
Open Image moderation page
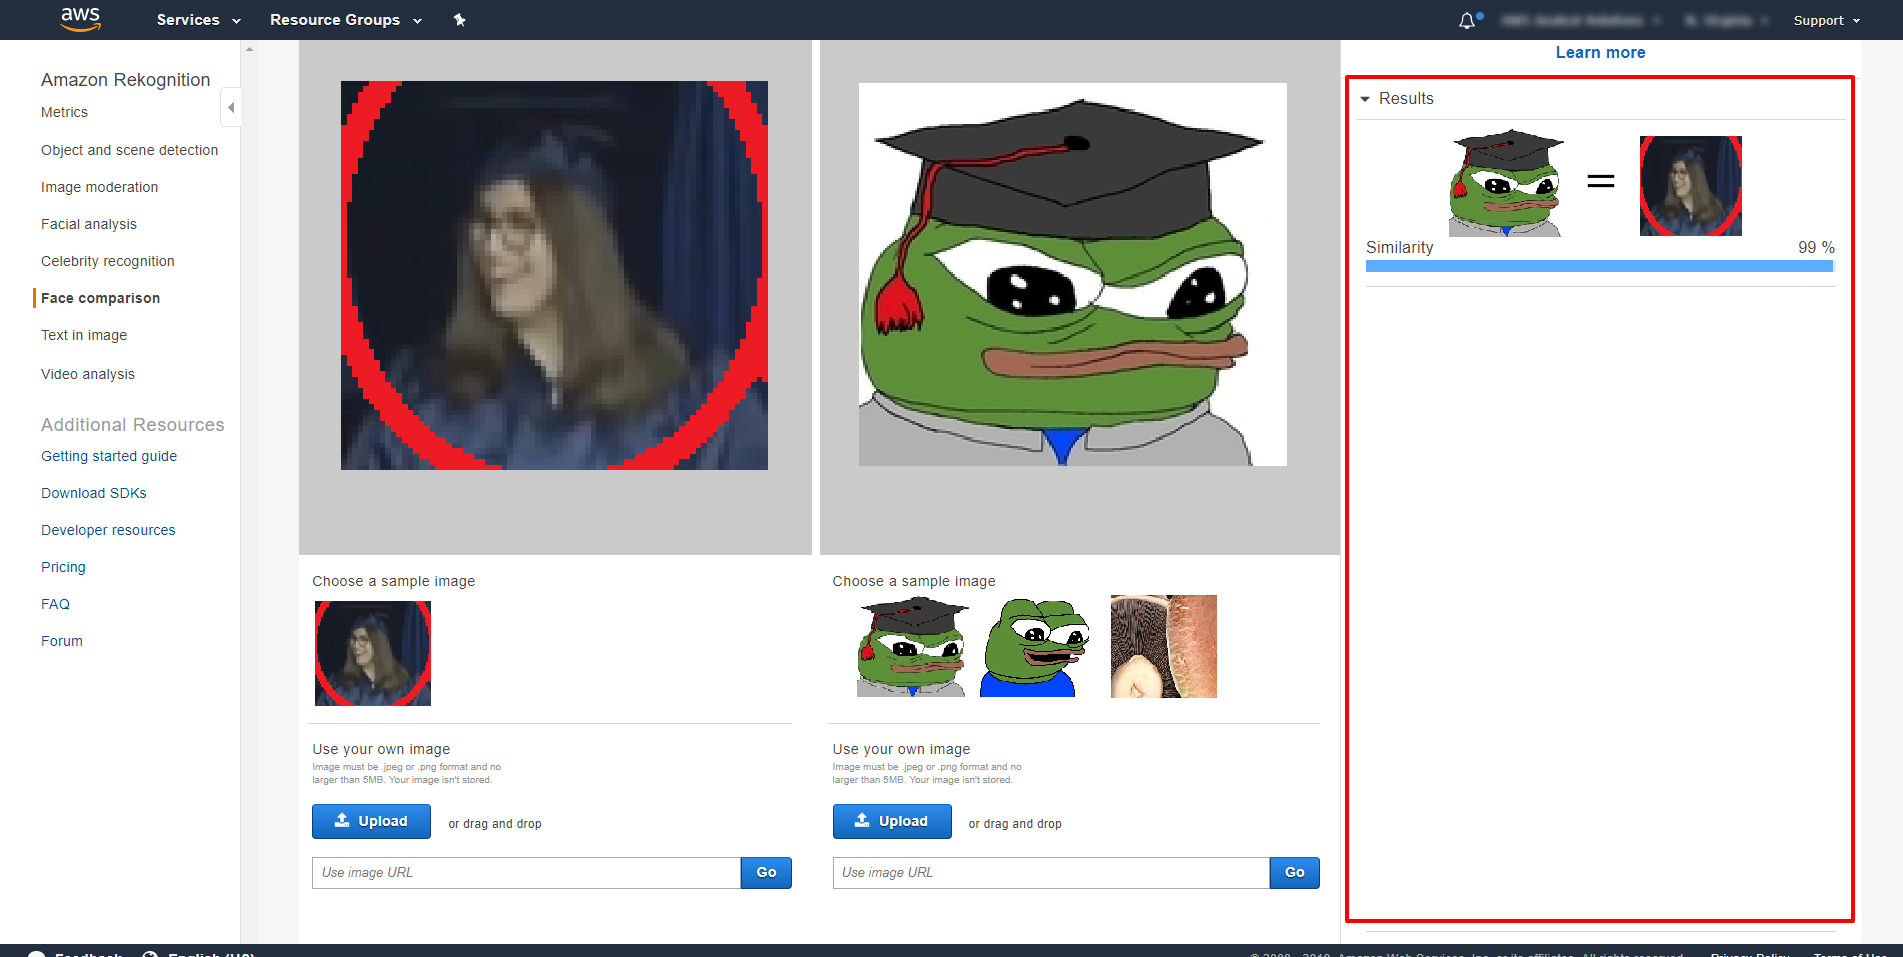tap(99, 187)
